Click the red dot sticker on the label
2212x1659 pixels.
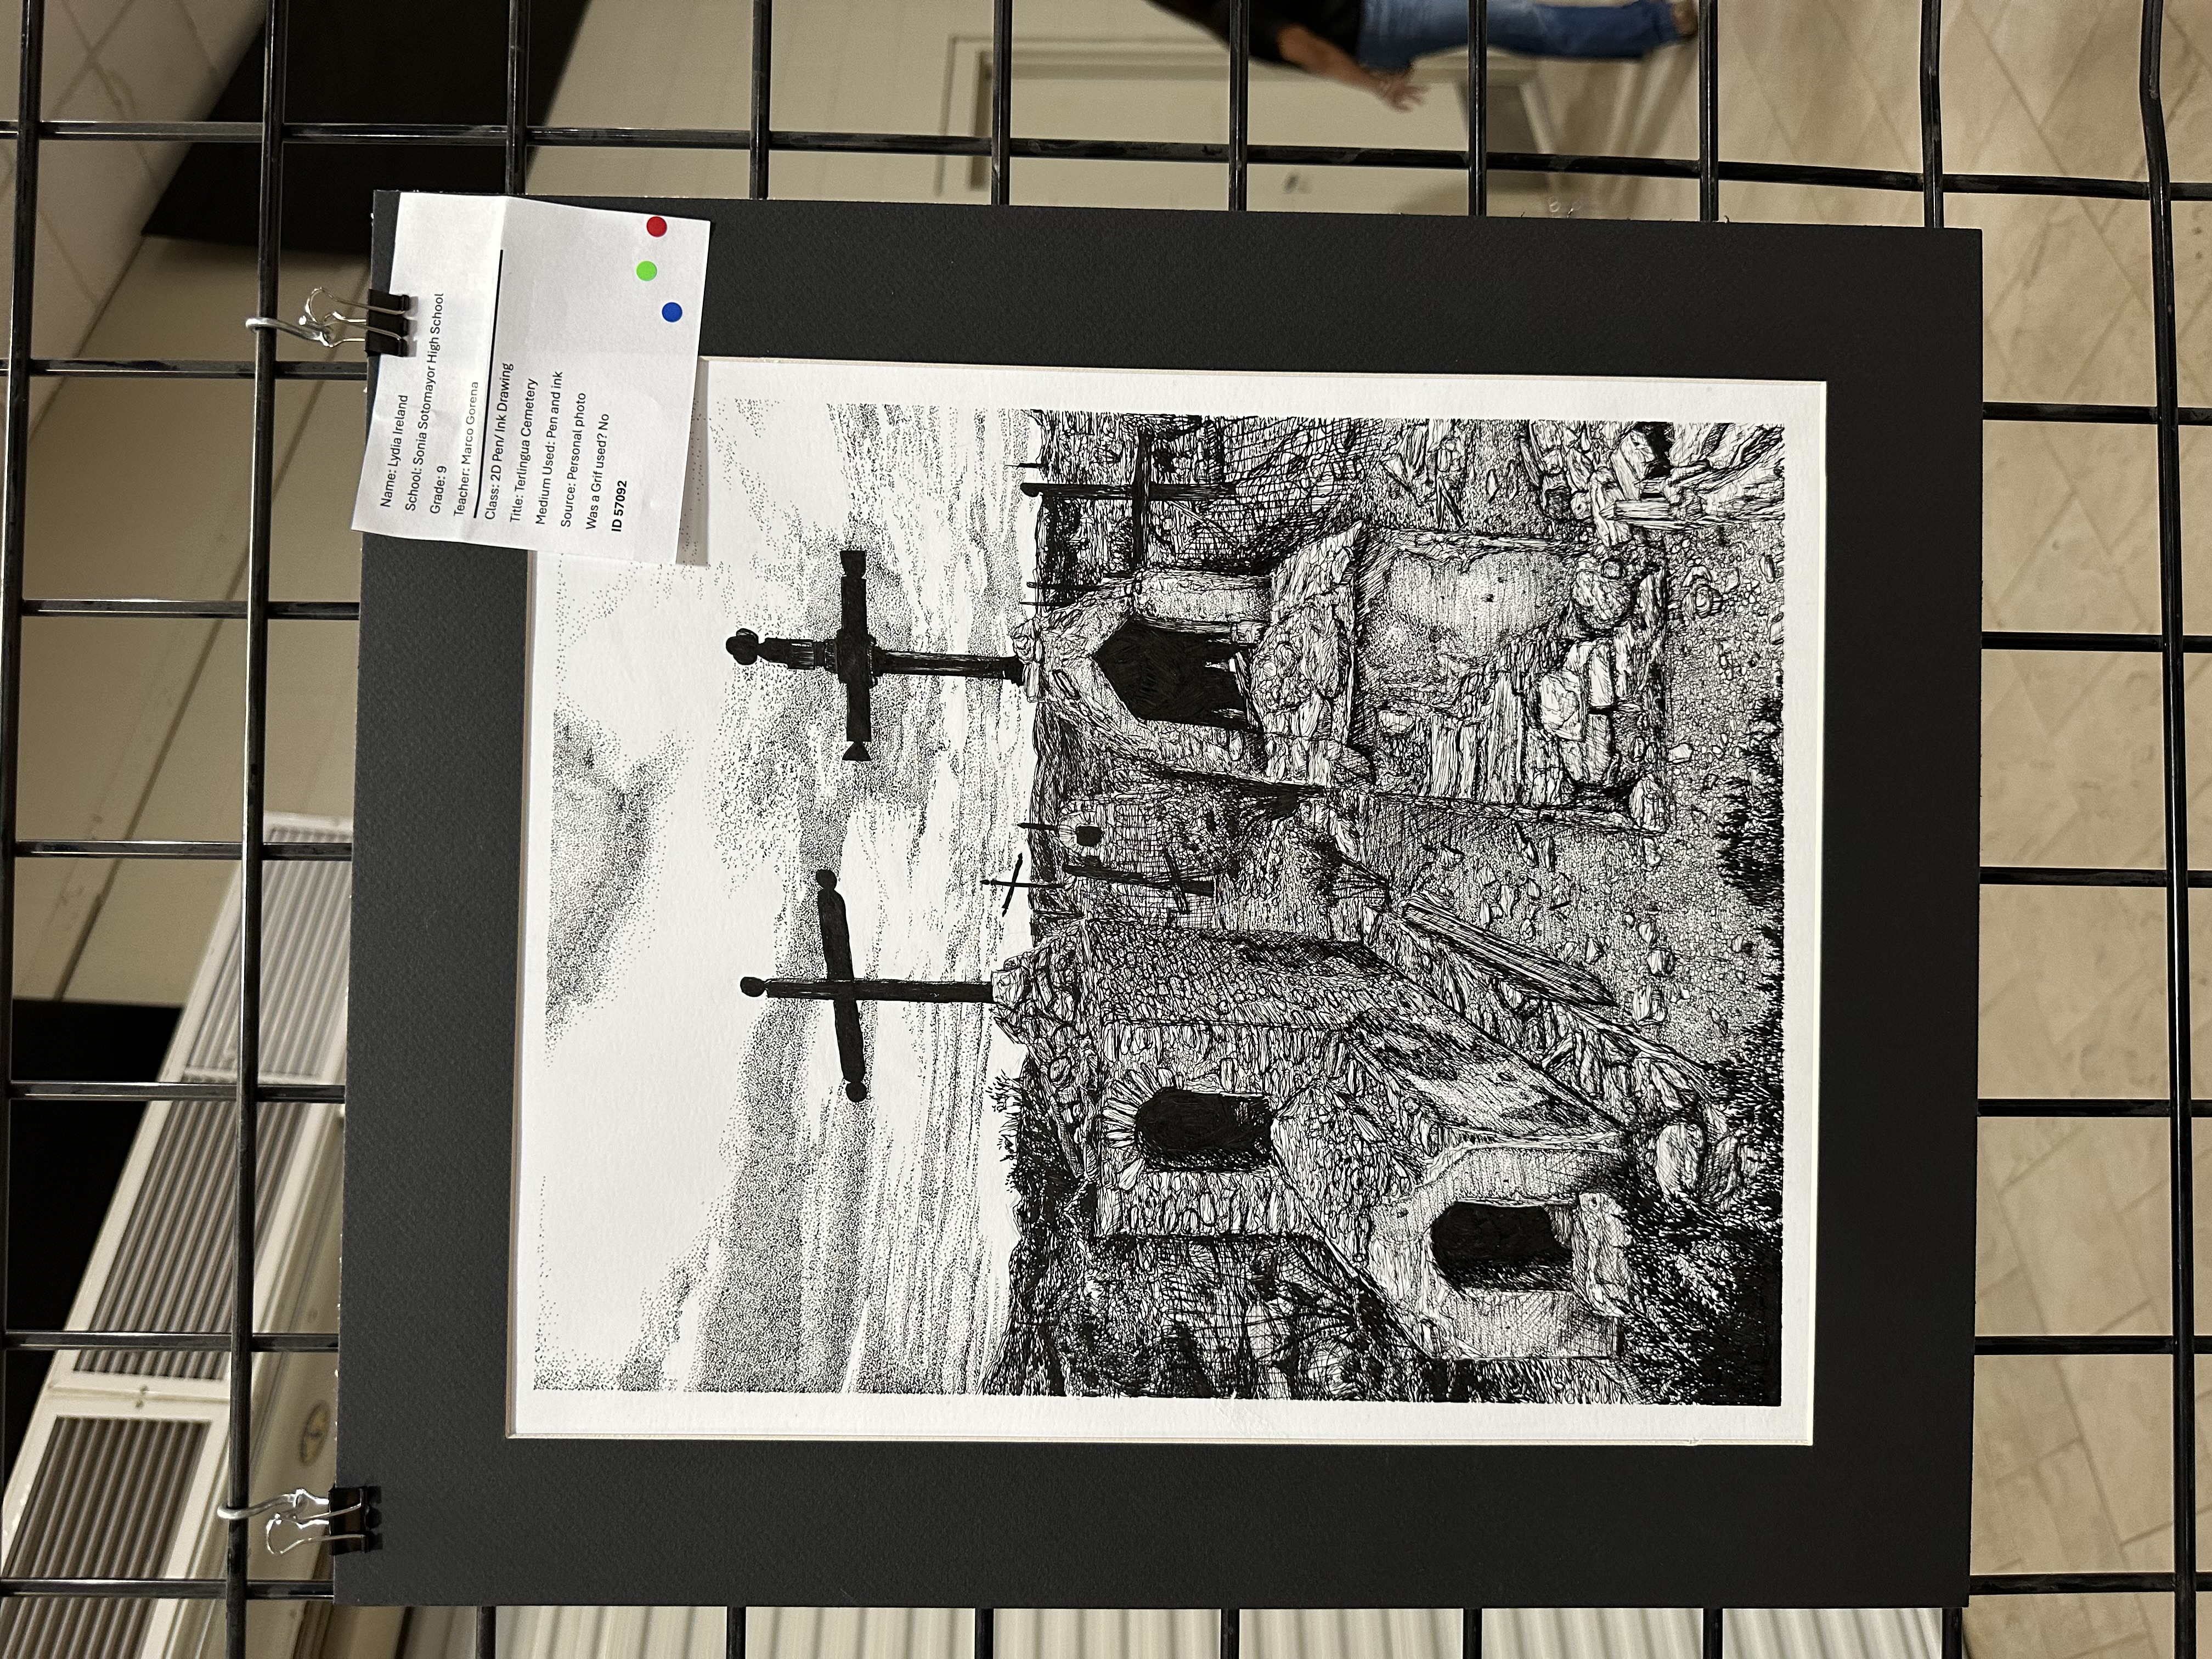pos(657,226)
